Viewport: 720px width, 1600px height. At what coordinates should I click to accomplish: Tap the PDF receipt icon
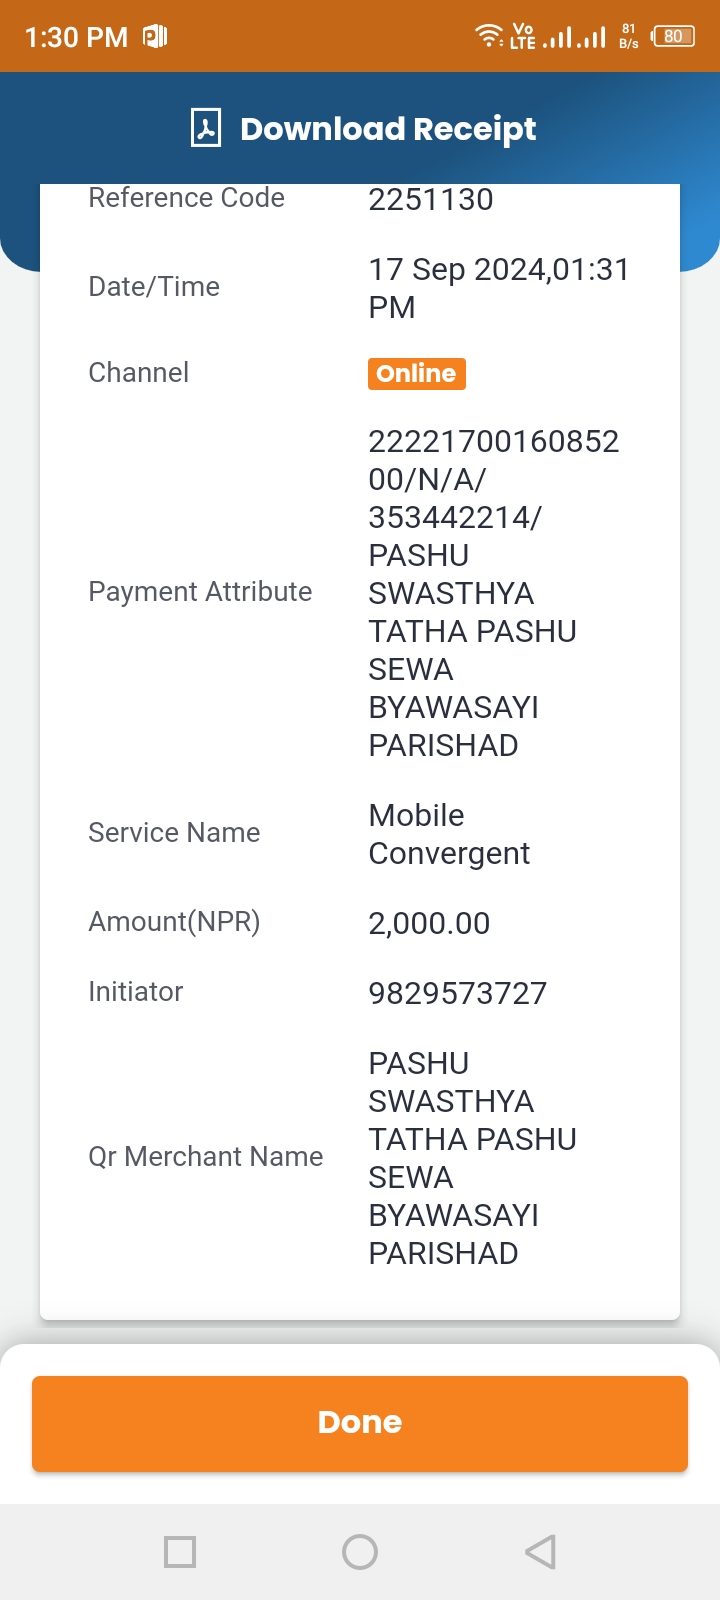click(206, 128)
